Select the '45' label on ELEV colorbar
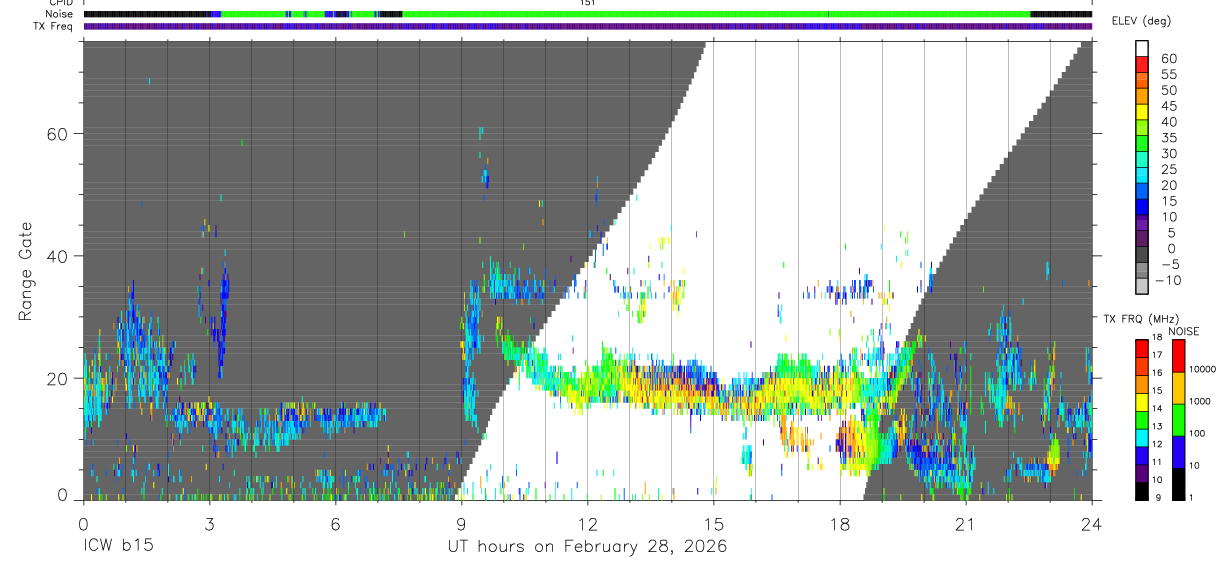This screenshot has height=567, width=1228. [x=1168, y=106]
